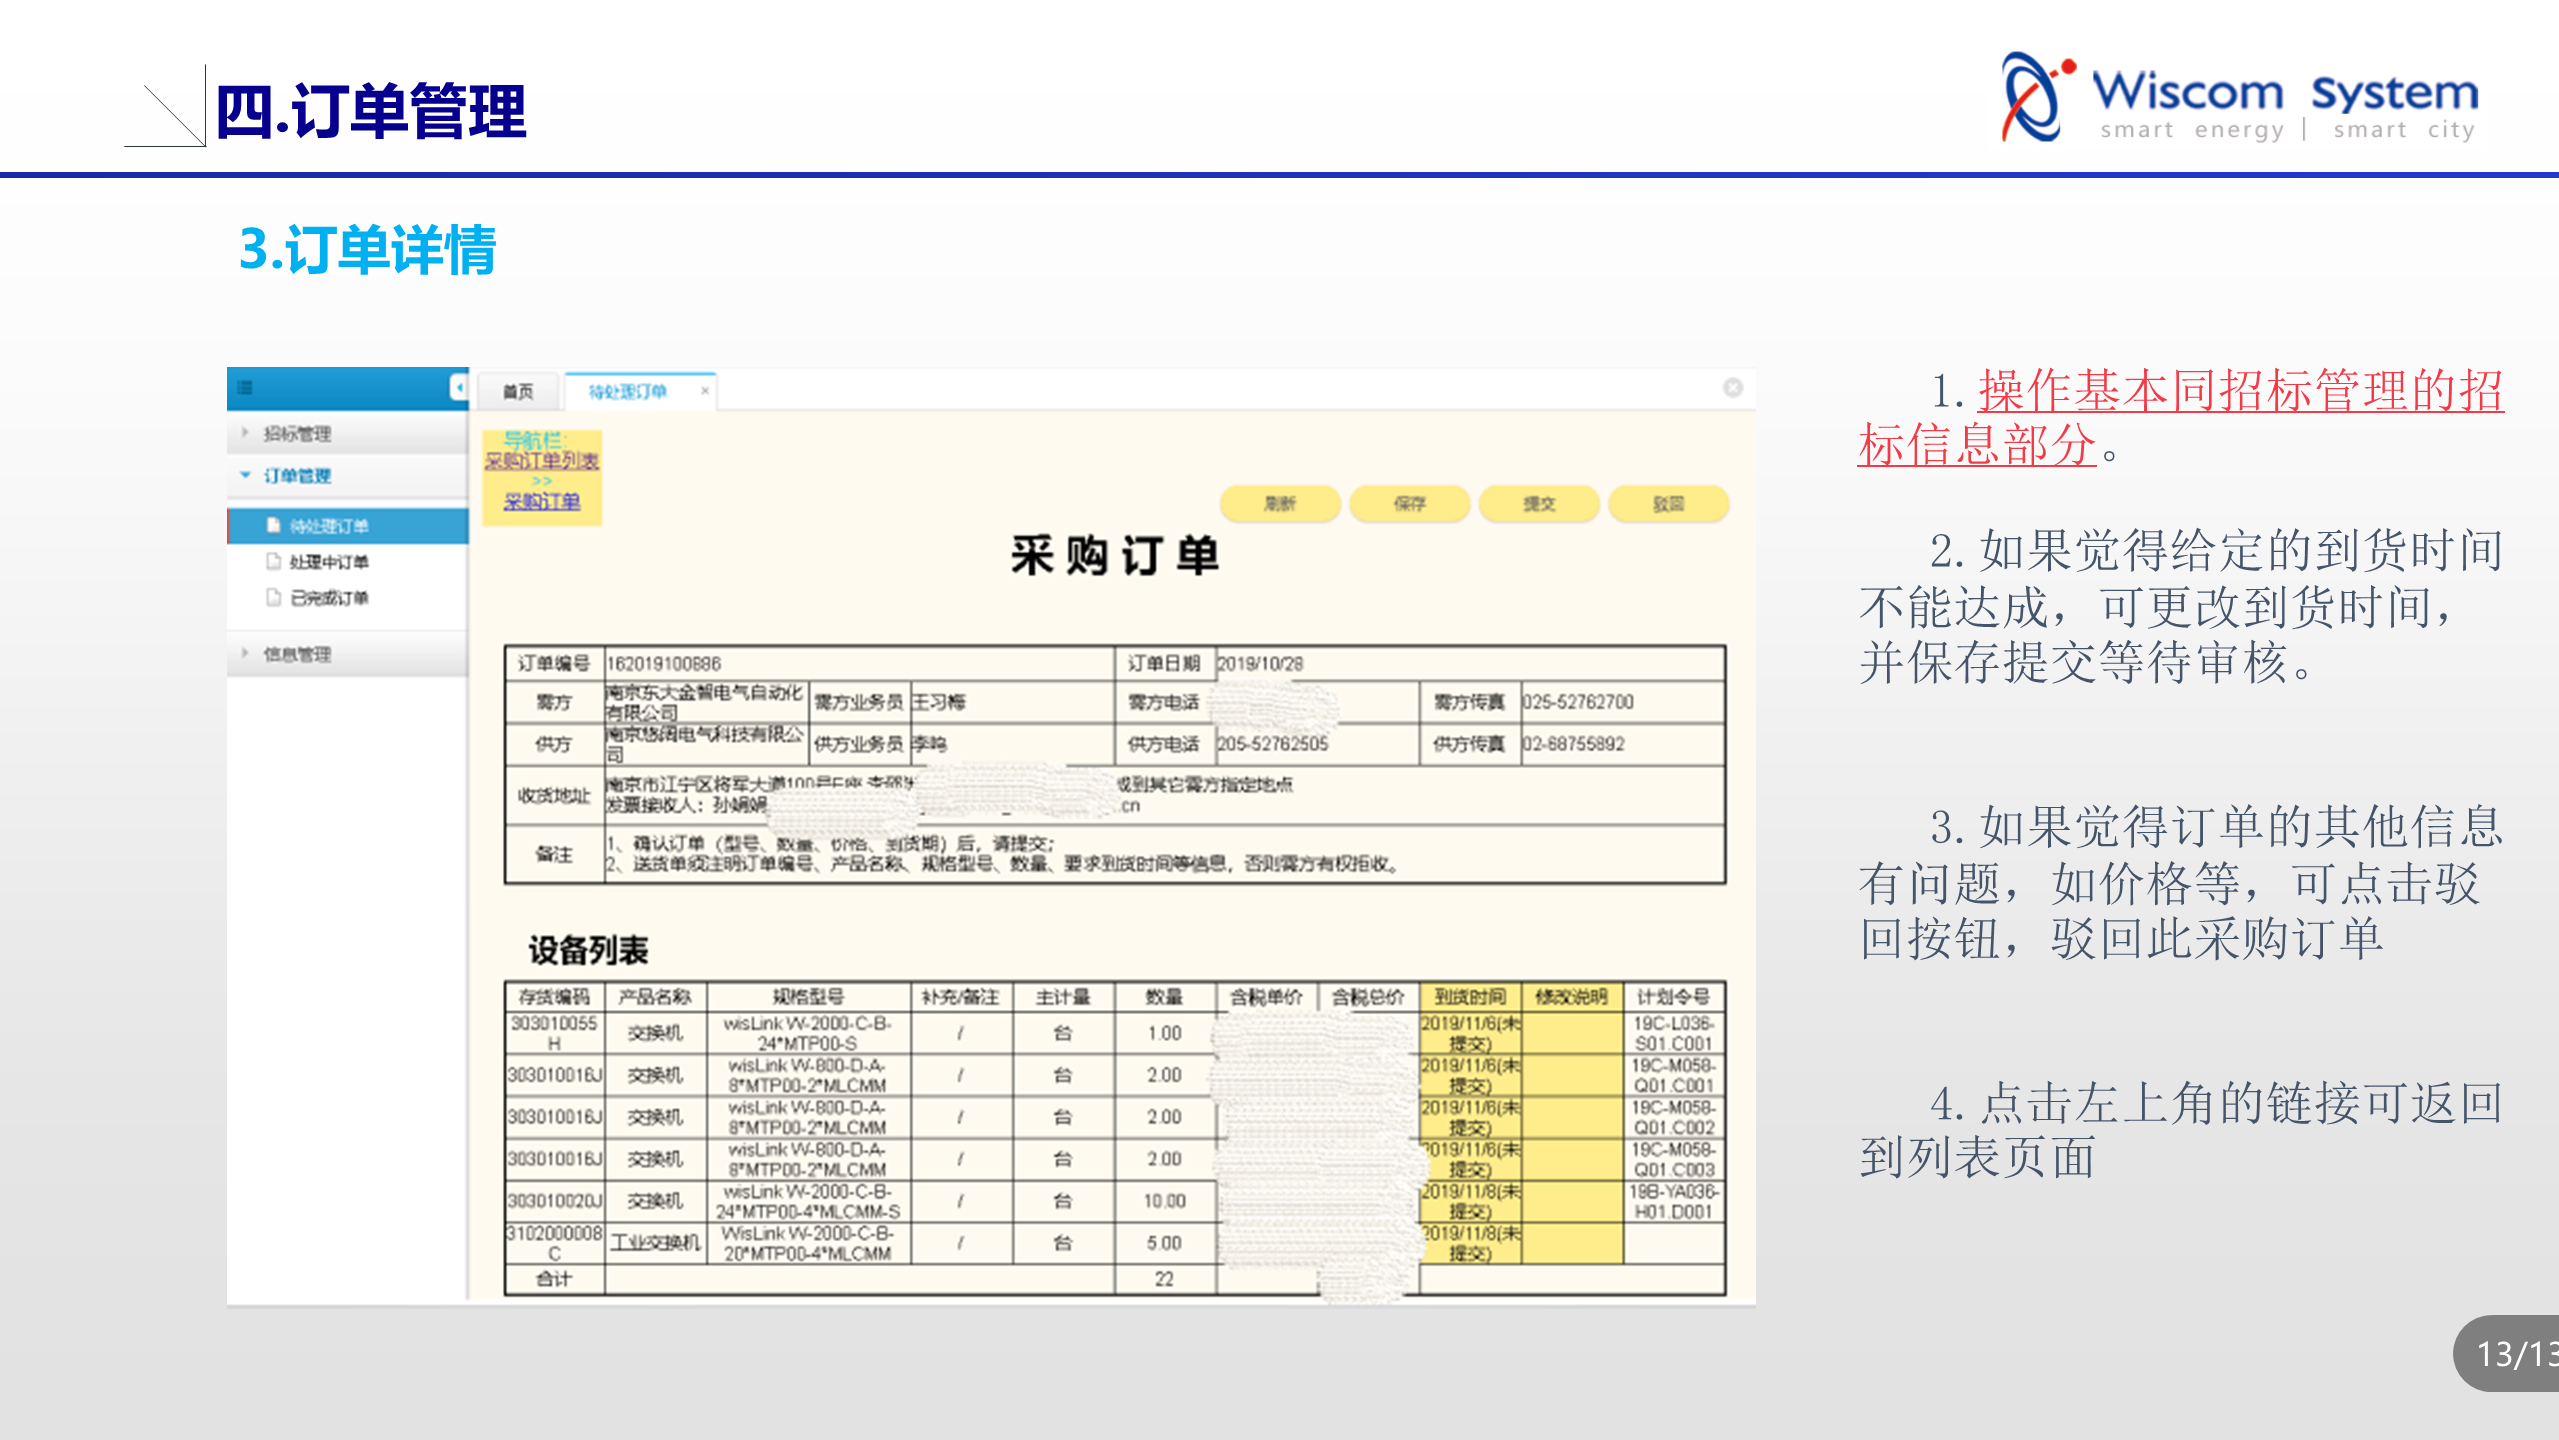Click the 刷新 button
Image resolution: width=2559 pixels, height=1440 pixels.
[1280, 504]
